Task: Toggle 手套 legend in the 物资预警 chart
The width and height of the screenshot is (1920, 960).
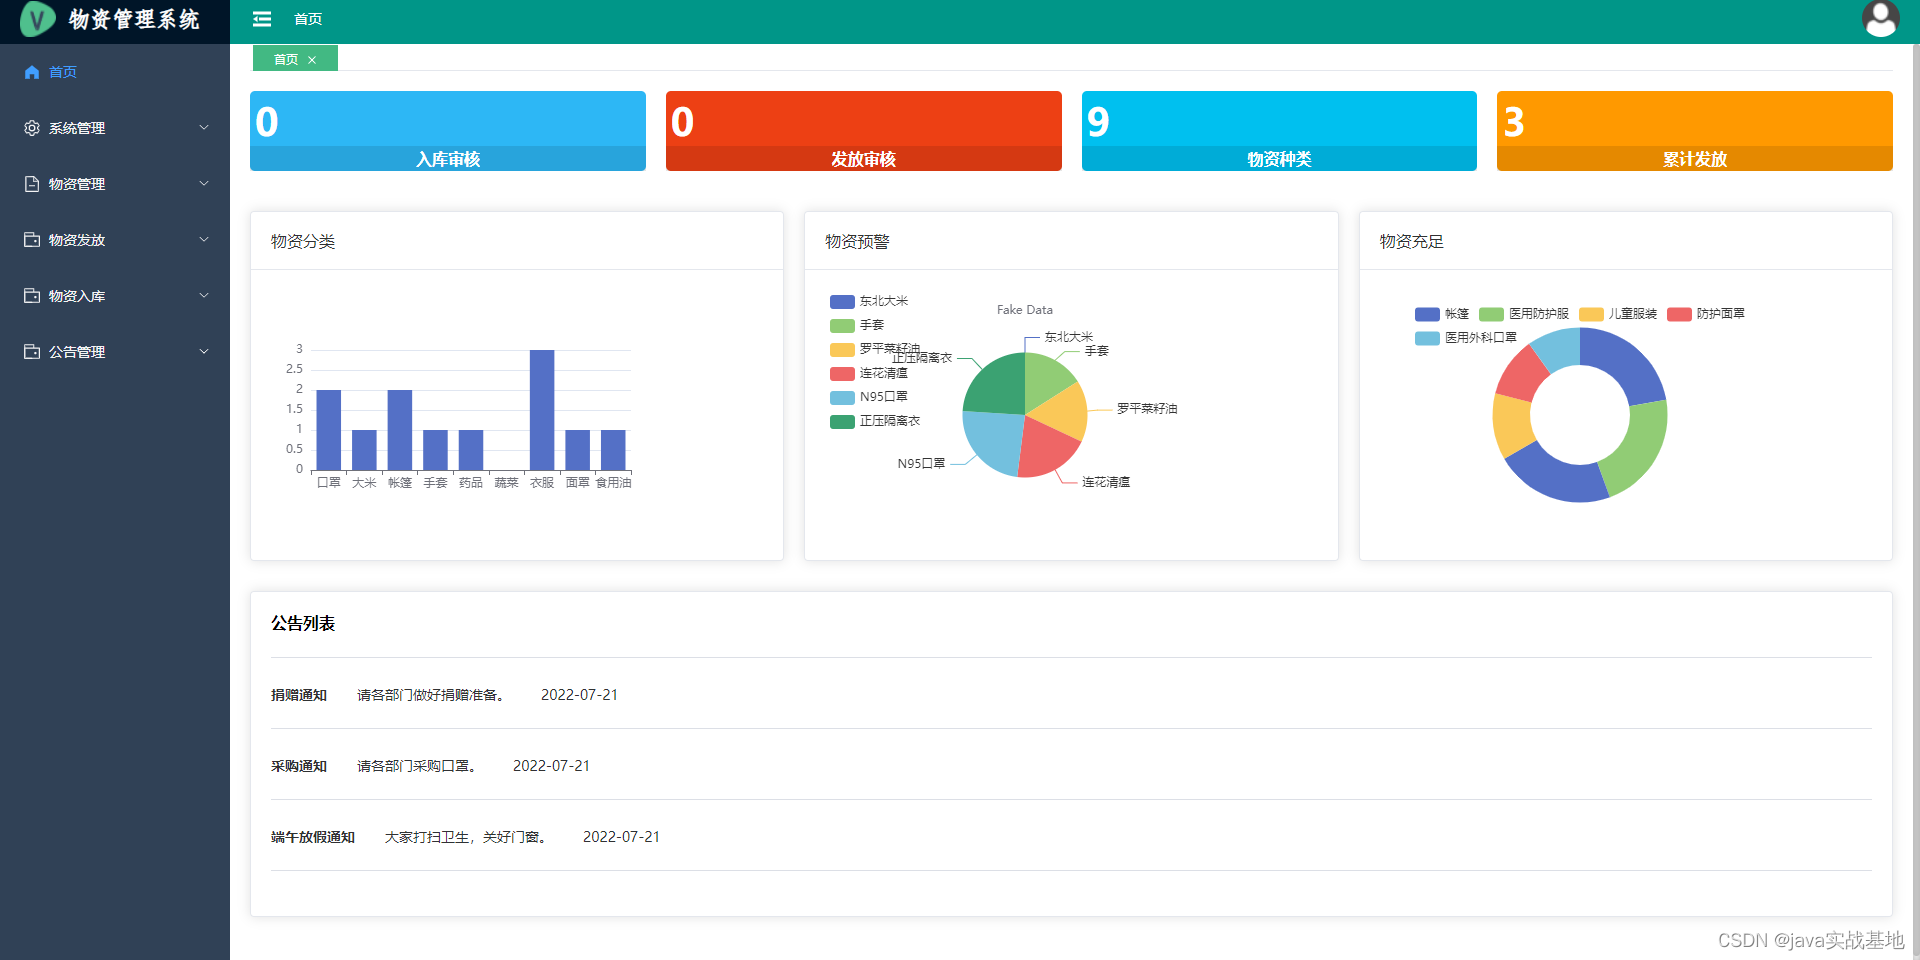Action: [x=857, y=325]
